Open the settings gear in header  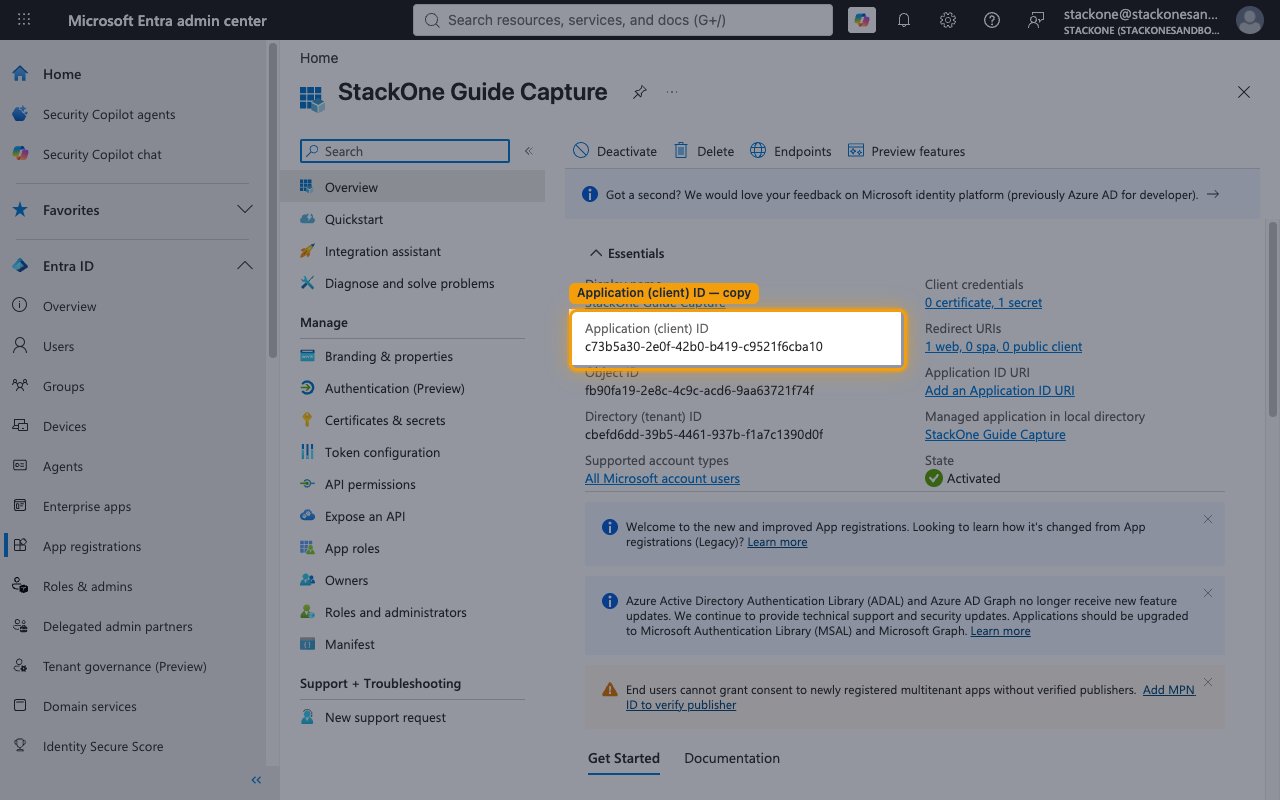[948, 20]
